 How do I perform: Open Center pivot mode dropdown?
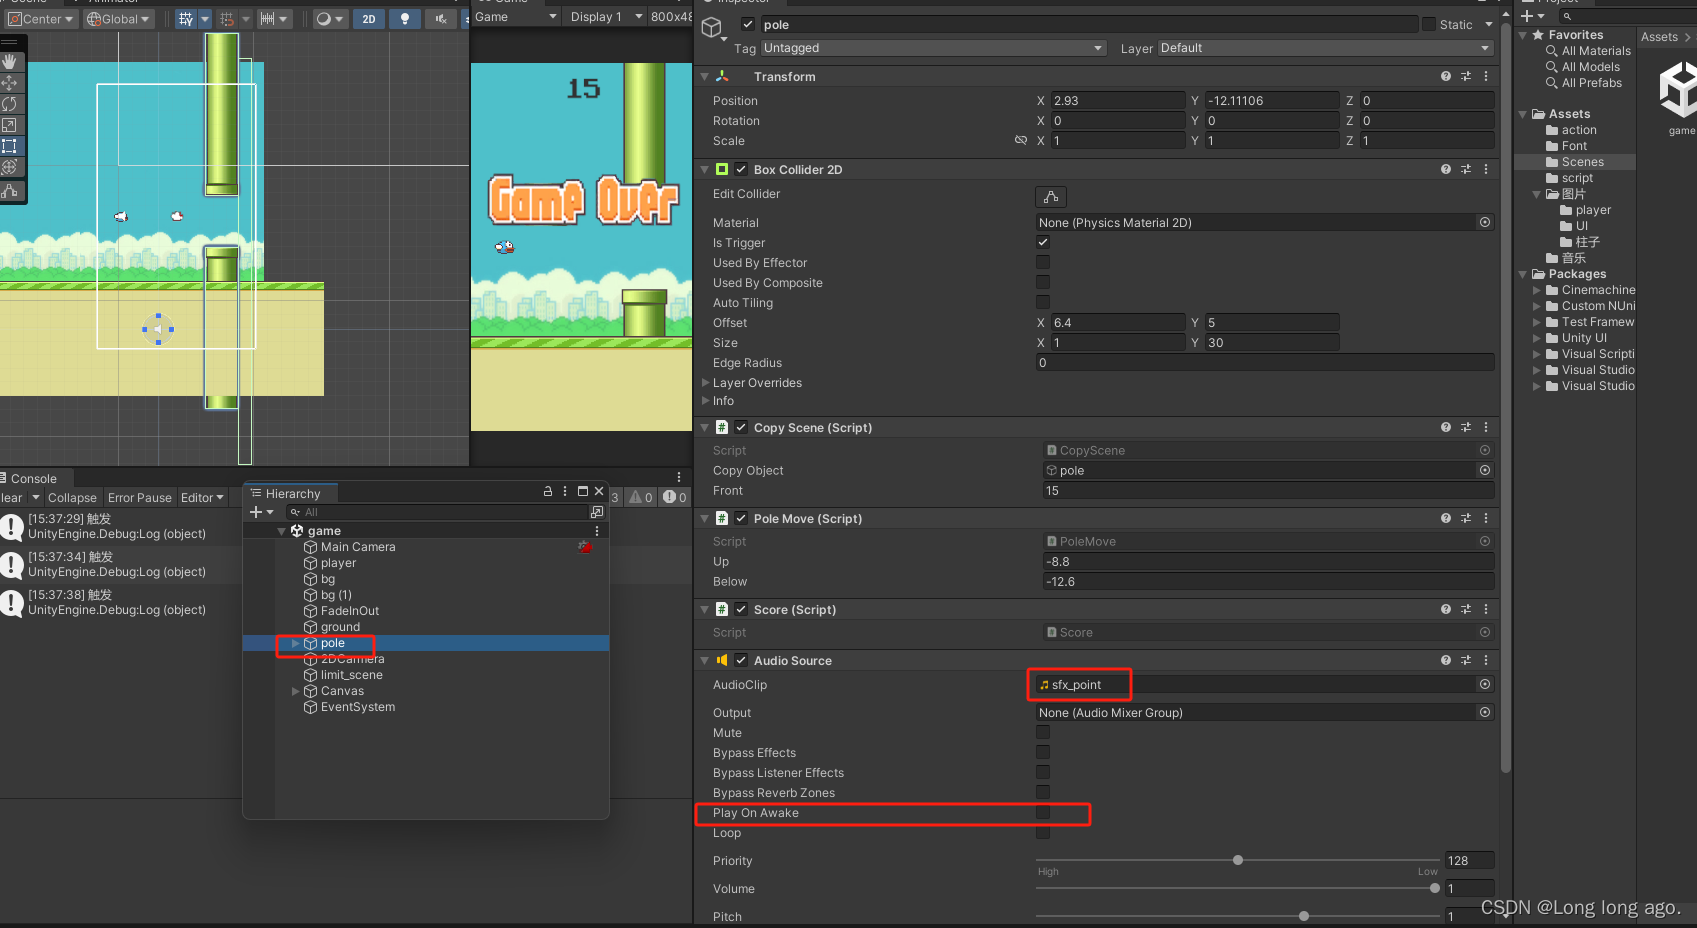tap(41, 19)
